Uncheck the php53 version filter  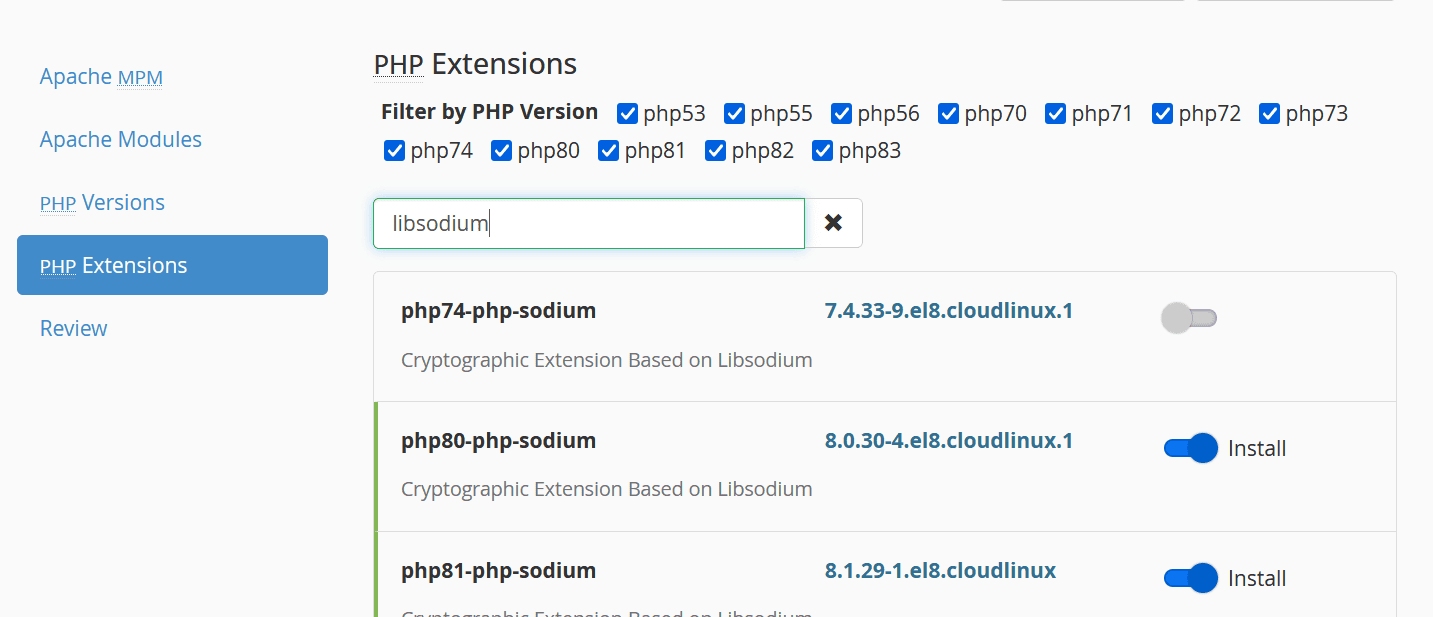point(628,114)
